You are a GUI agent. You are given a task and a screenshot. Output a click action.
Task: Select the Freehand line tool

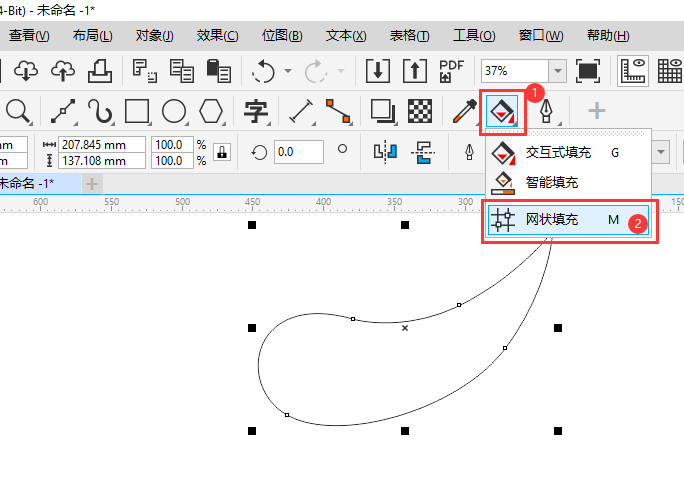point(63,111)
